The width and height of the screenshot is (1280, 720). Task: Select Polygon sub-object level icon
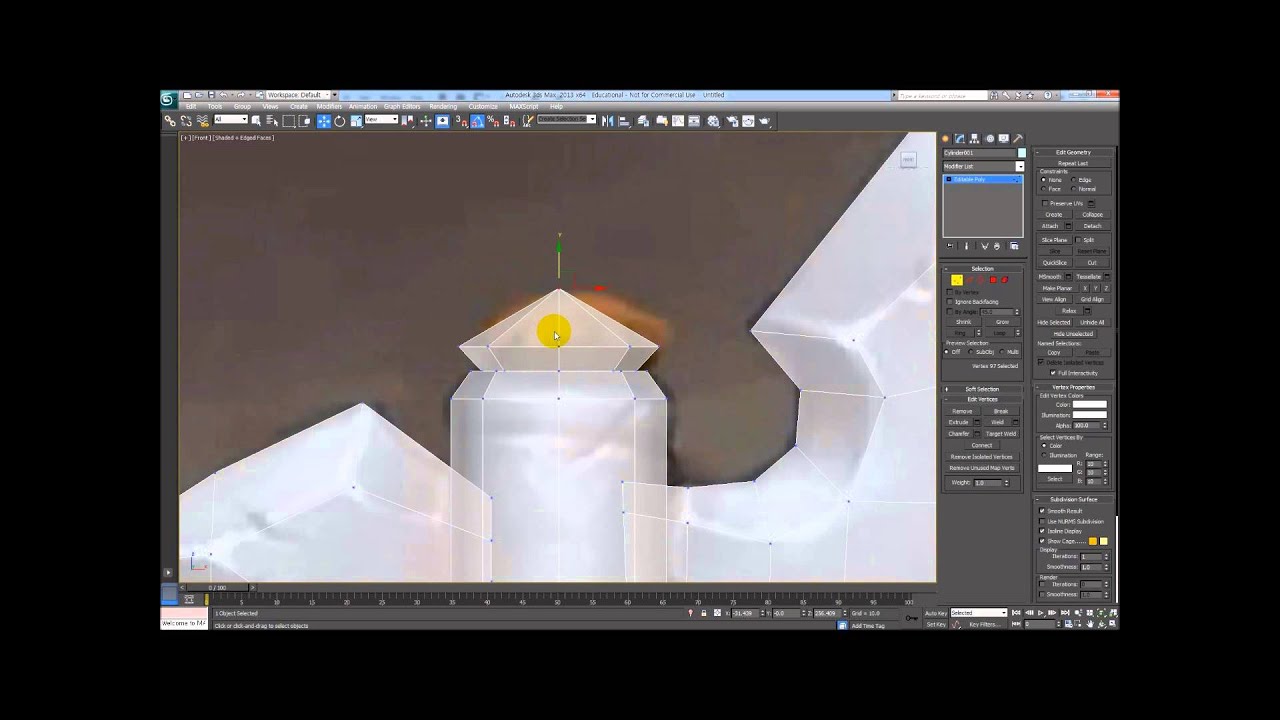tap(993, 280)
